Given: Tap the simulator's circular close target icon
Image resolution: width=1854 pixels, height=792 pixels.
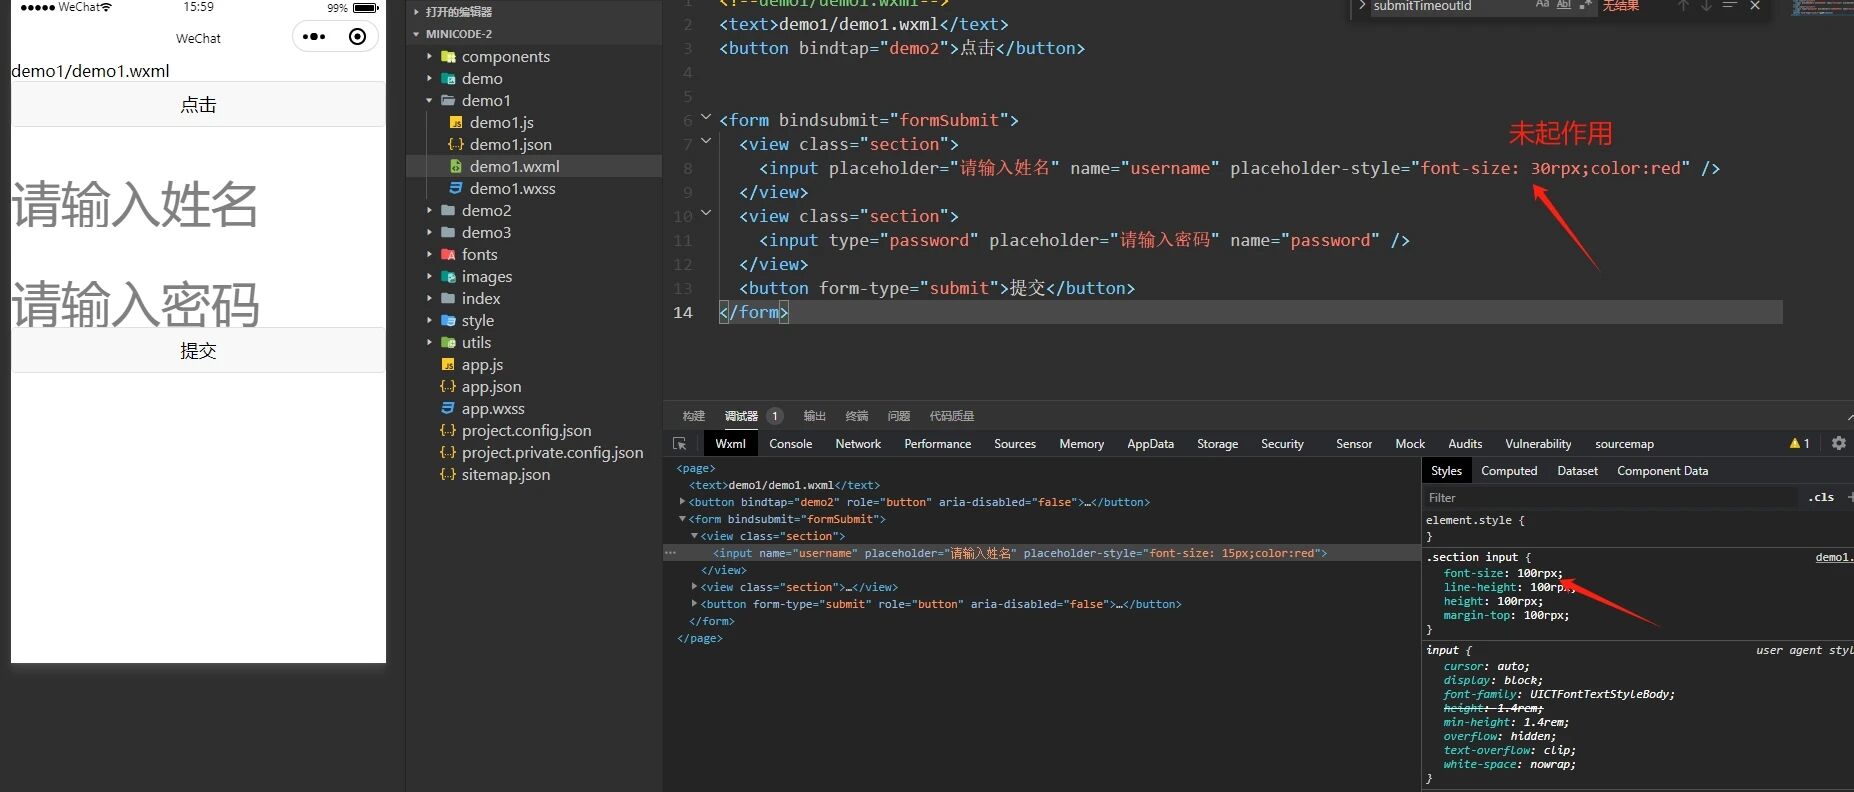Looking at the screenshot, I should click(357, 37).
